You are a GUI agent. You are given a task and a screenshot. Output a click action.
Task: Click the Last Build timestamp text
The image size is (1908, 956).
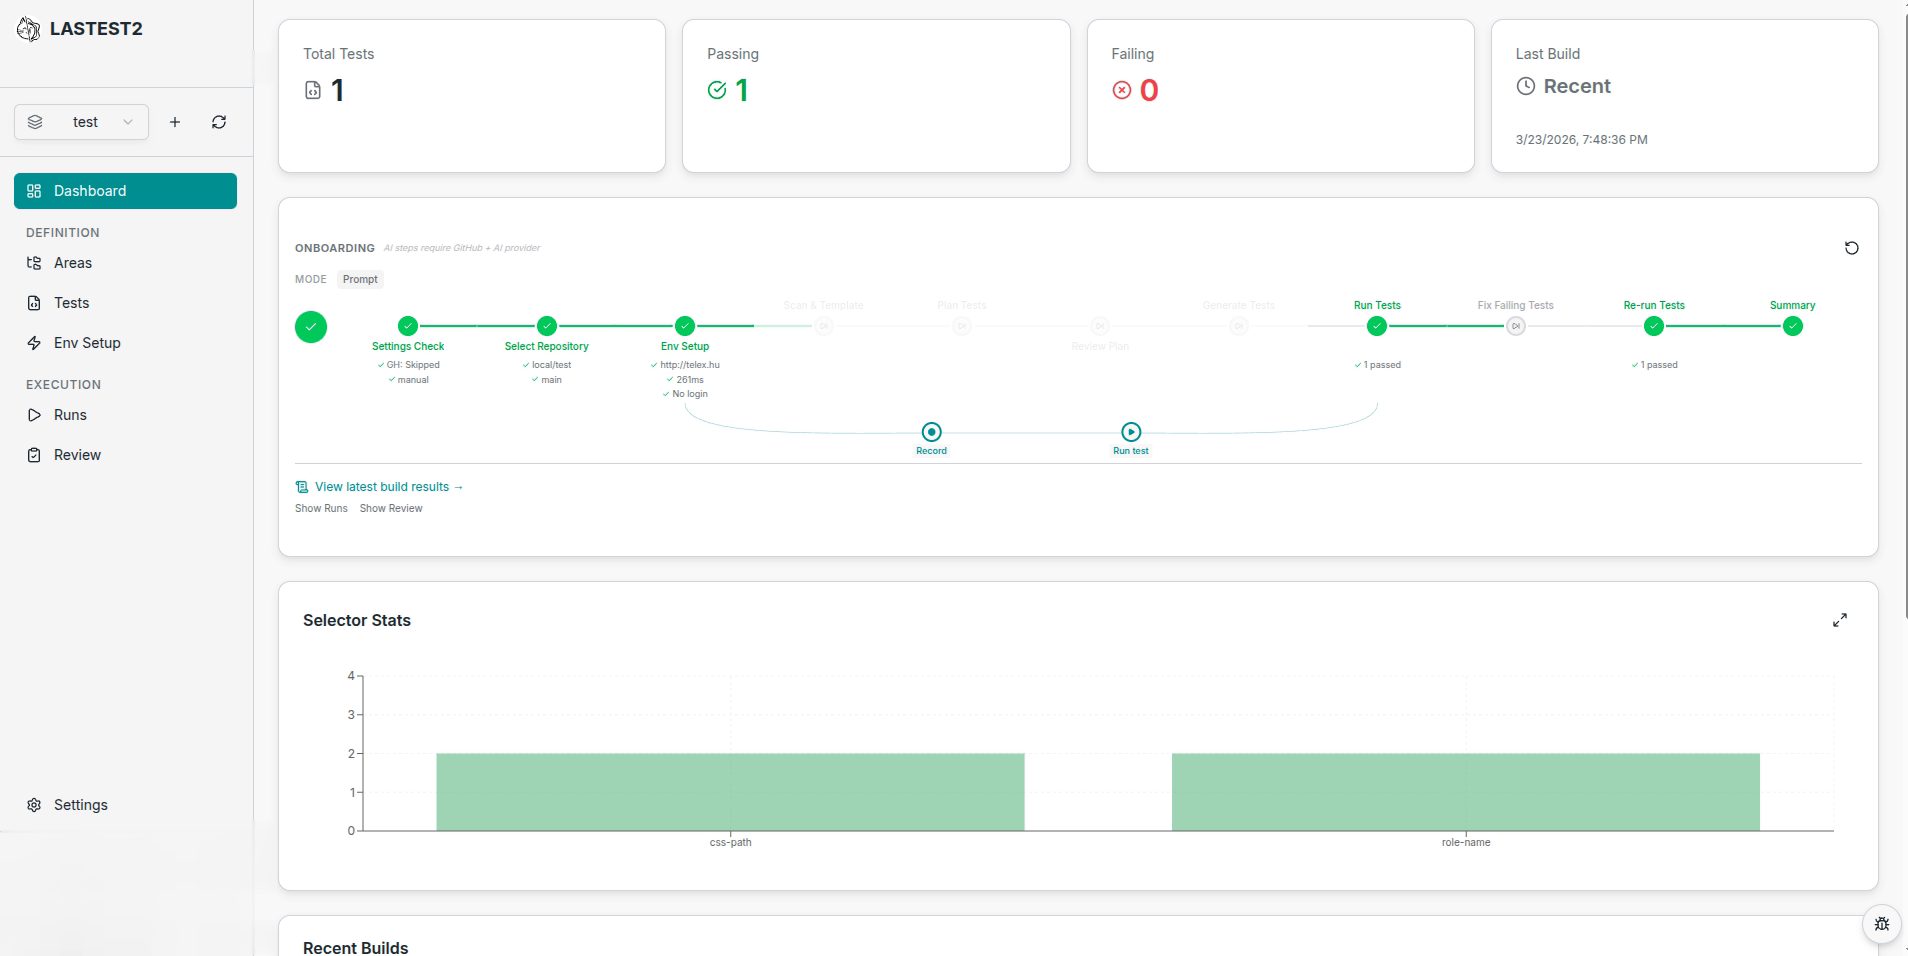click(1581, 140)
